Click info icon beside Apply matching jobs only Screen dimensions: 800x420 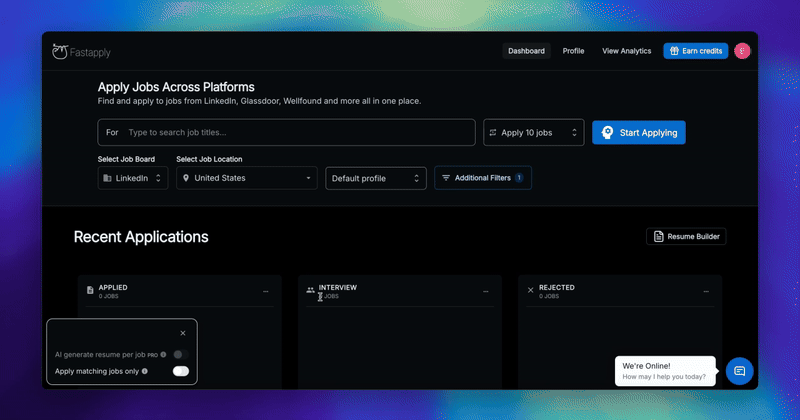tap(145, 371)
